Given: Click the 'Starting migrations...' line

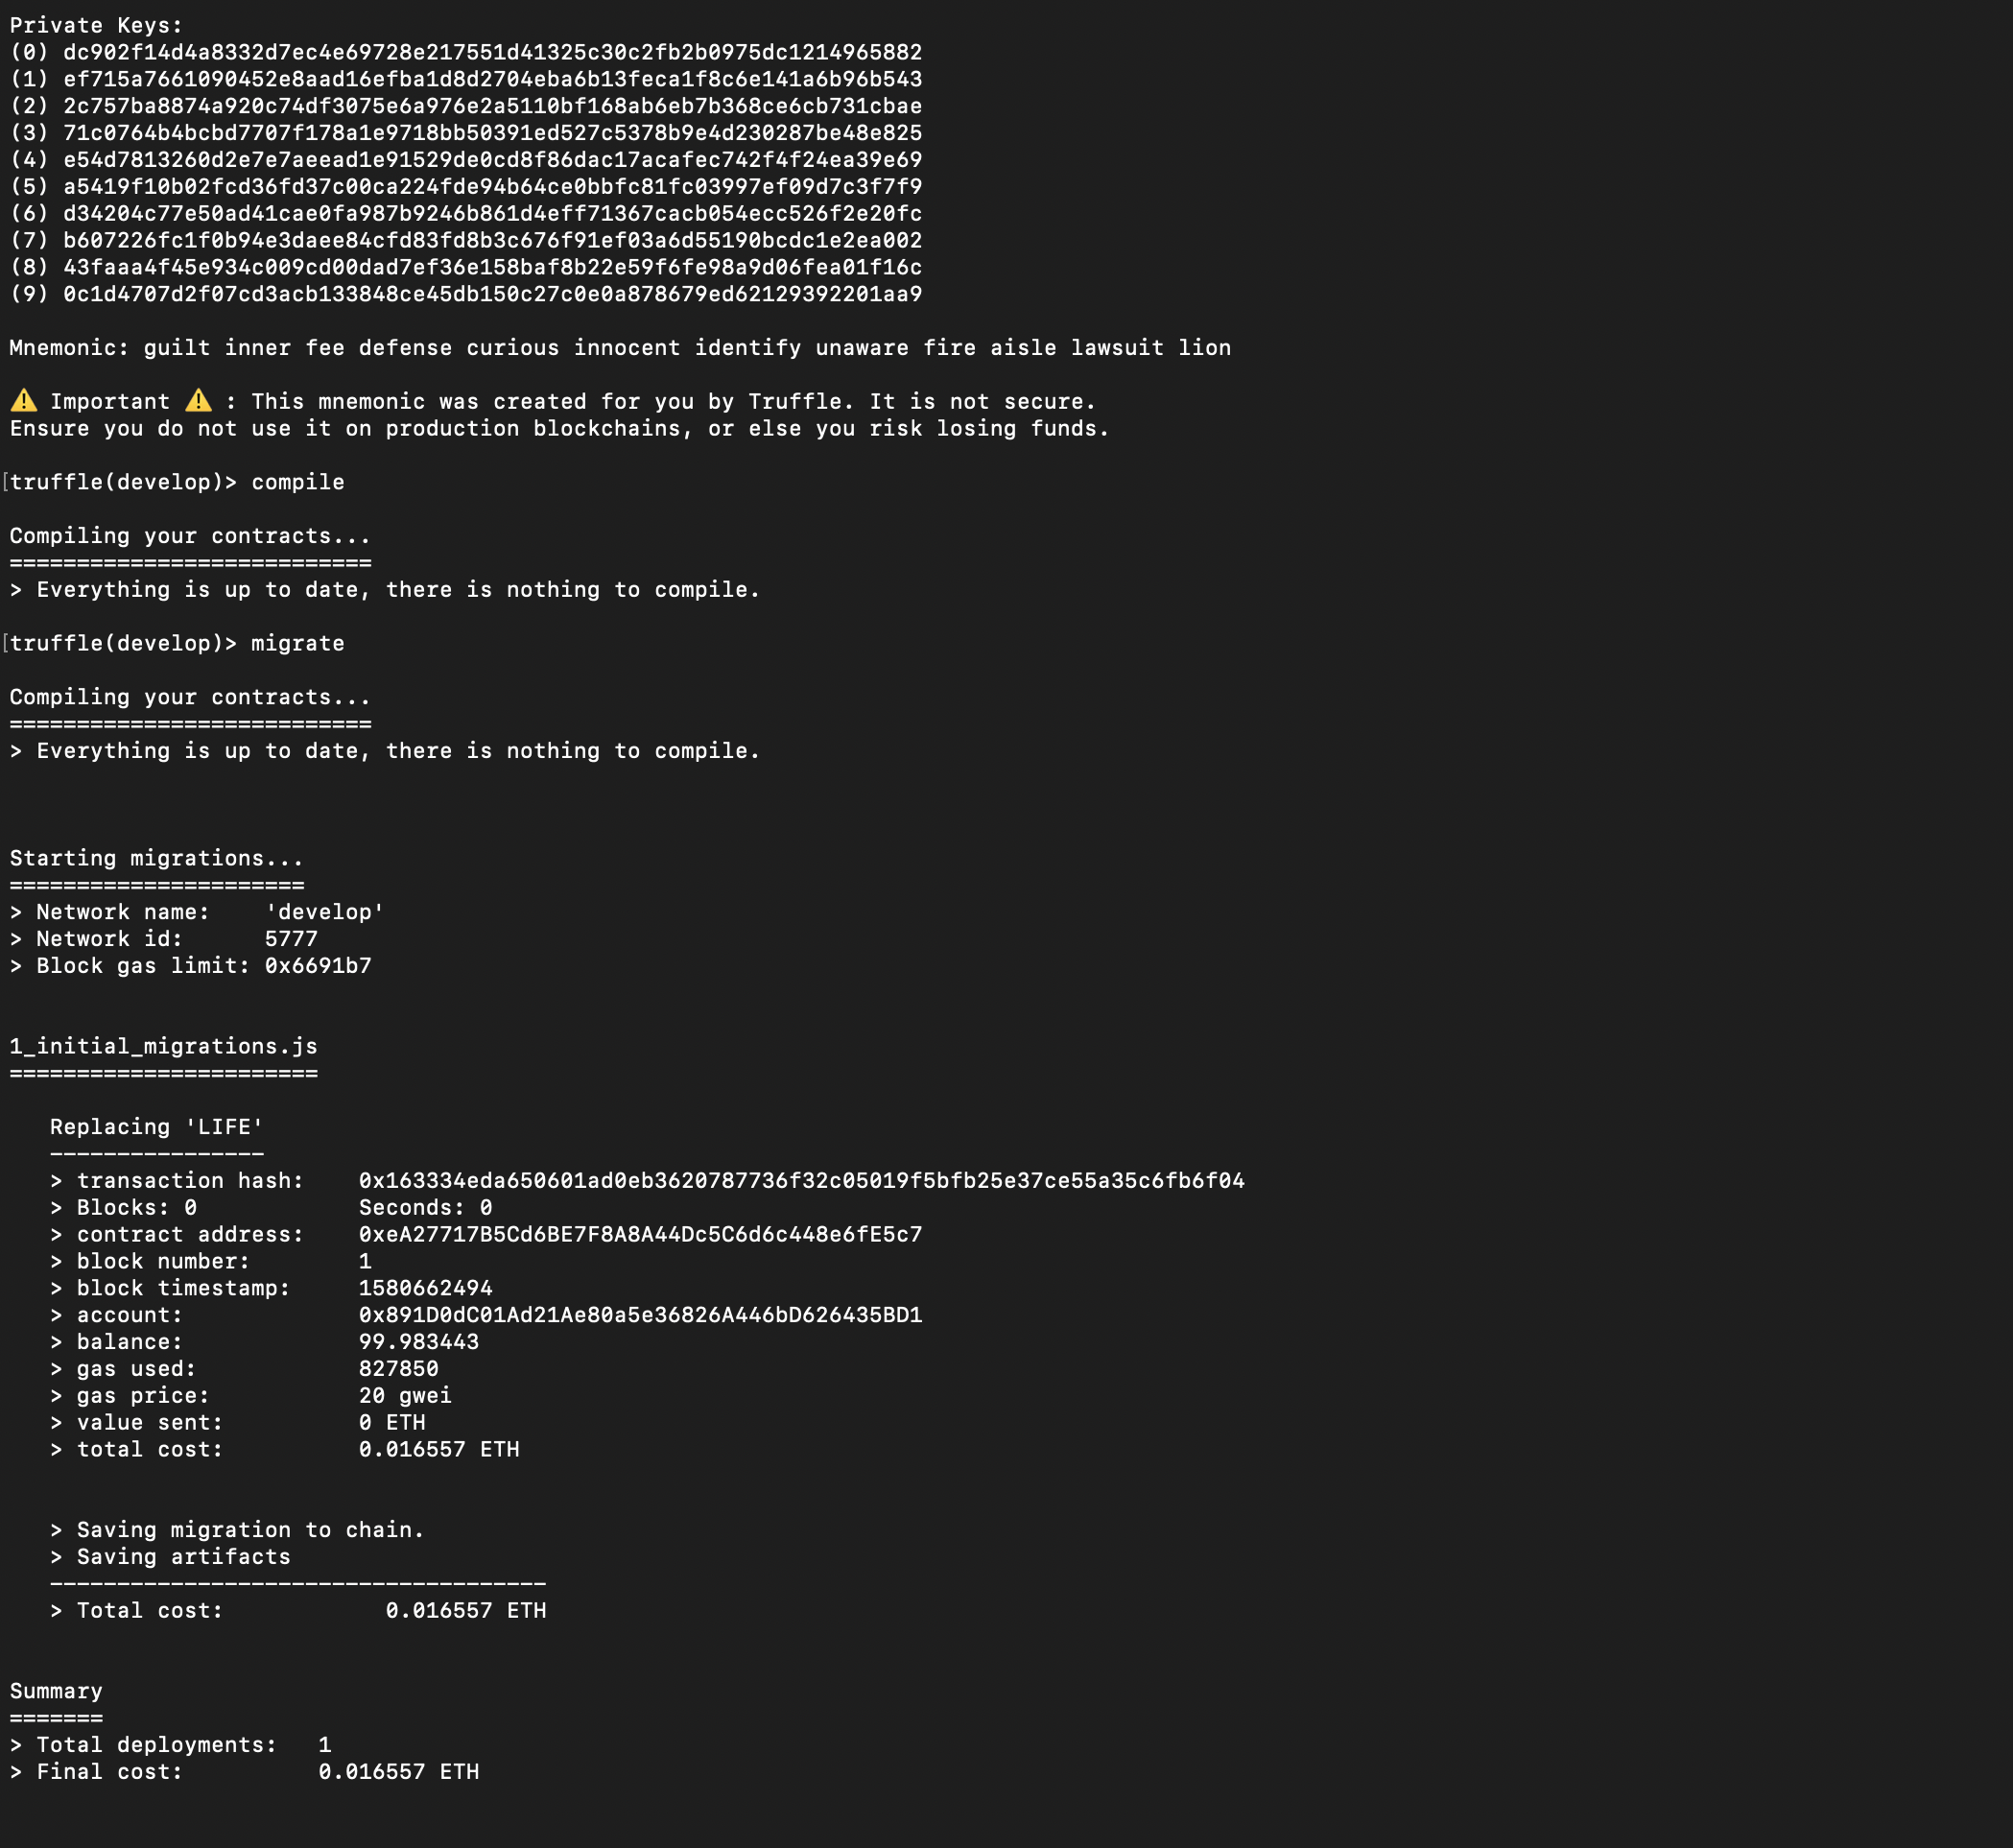Looking at the screenshot, I should click(x=156, y=858).
